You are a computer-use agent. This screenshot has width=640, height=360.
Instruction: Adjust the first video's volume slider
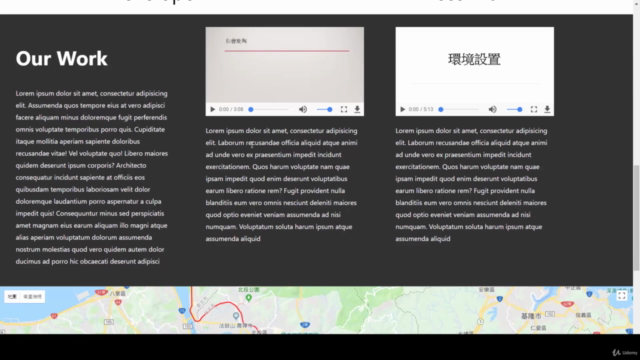(324, 109)
